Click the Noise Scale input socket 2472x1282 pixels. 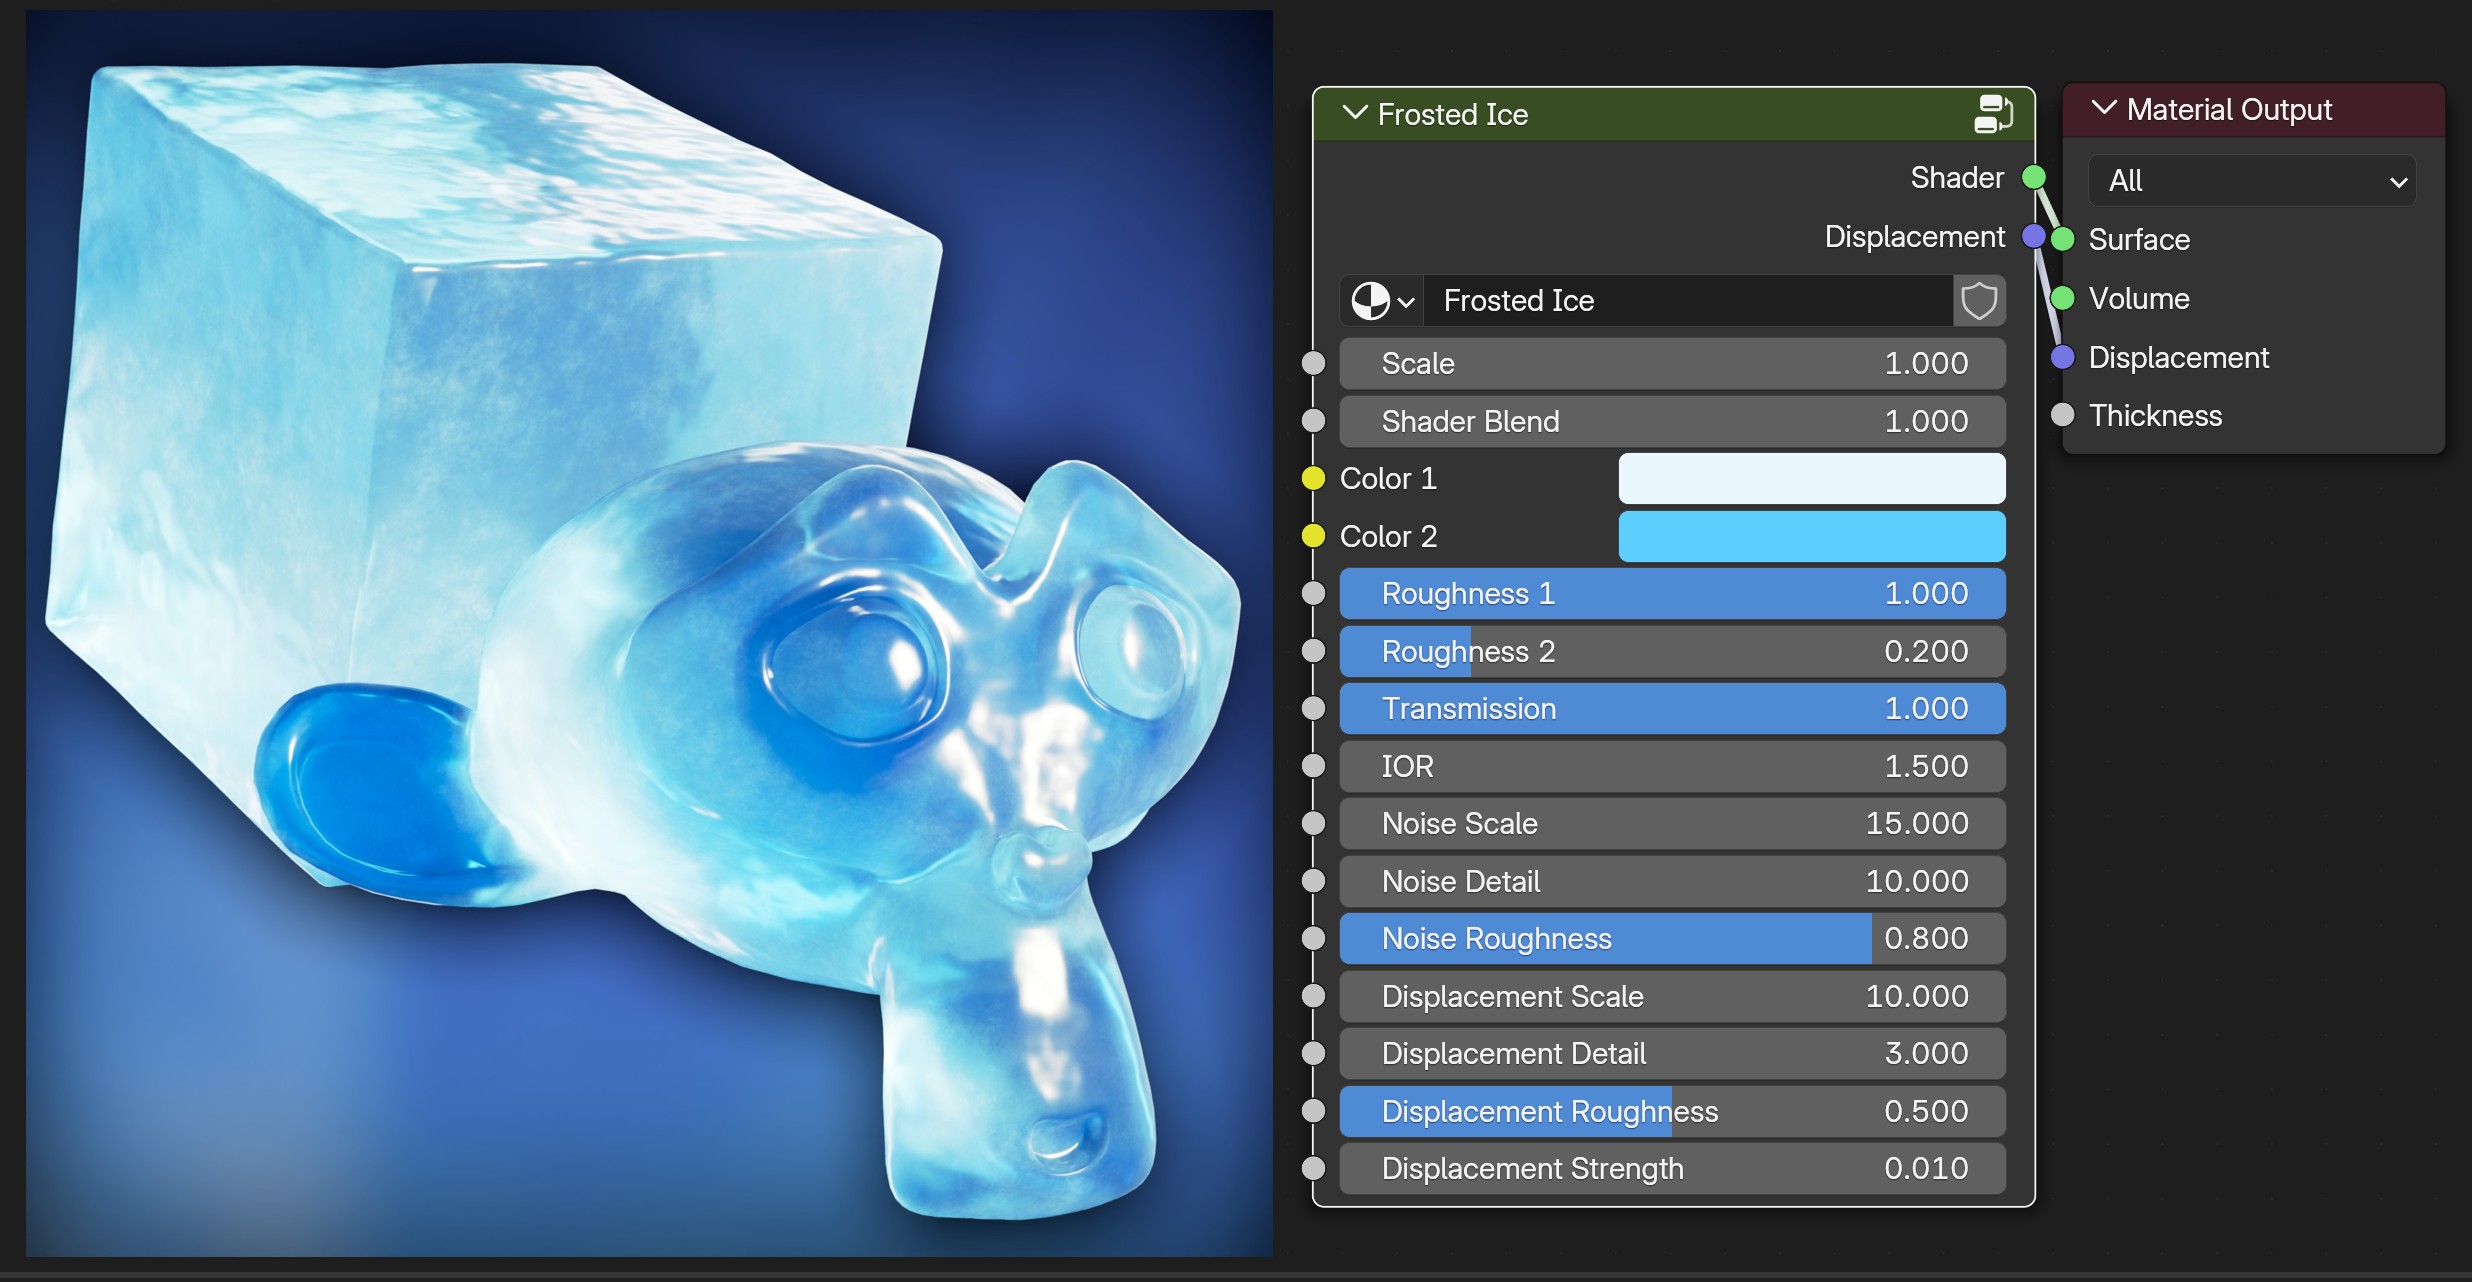1313,823
